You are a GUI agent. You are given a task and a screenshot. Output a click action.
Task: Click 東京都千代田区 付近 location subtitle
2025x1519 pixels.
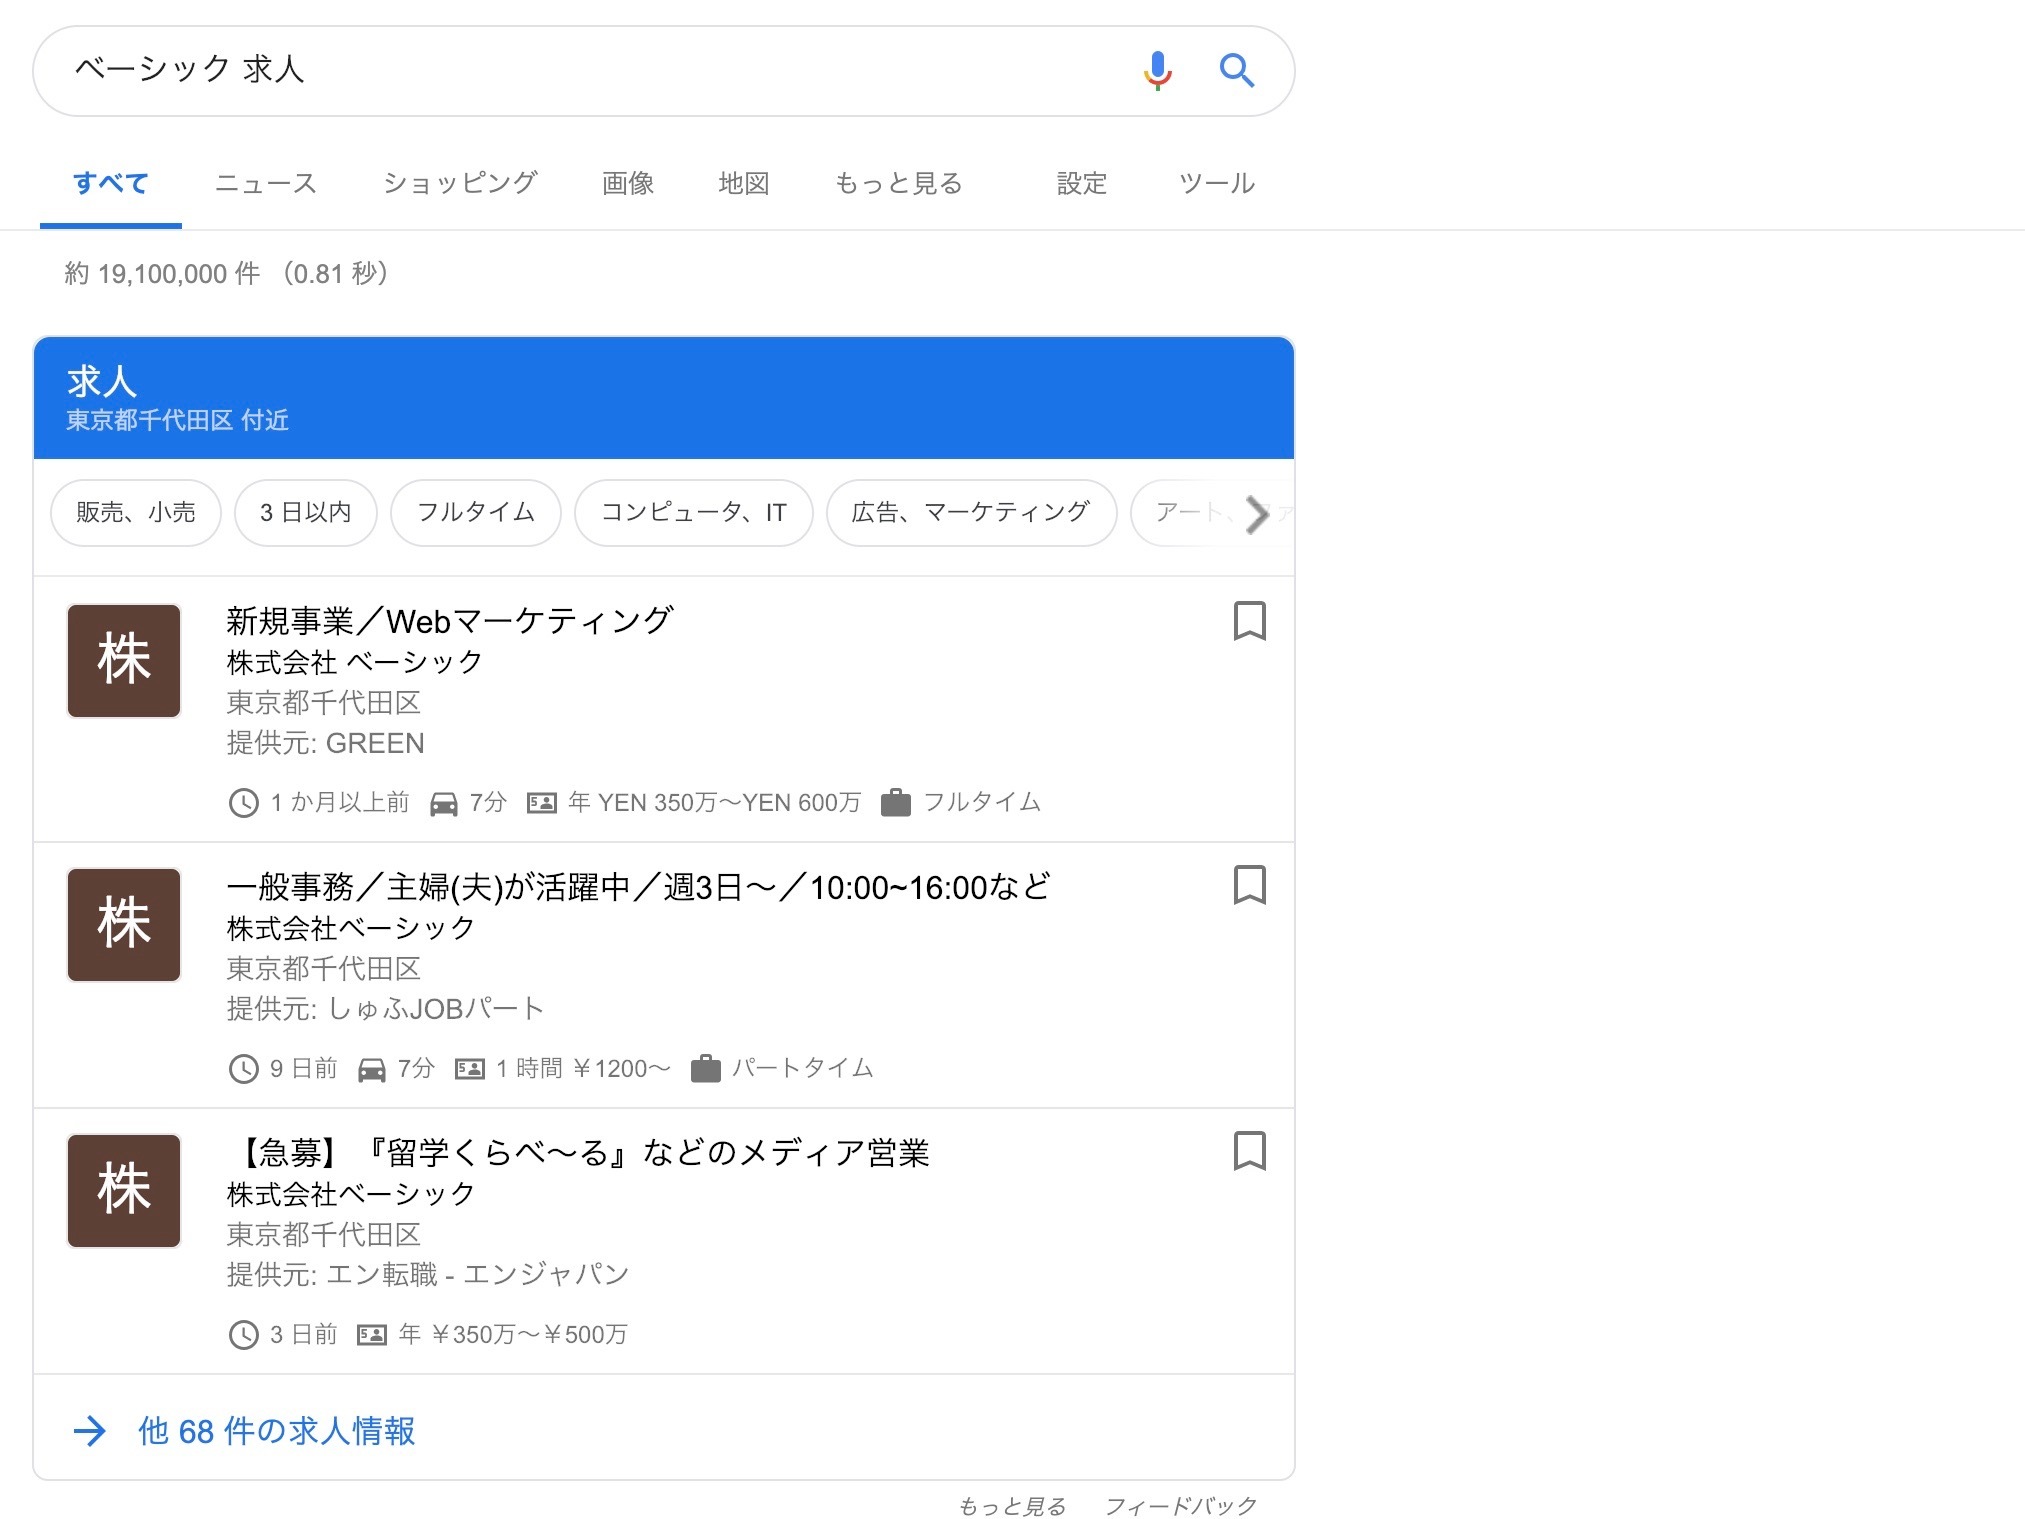point(178,420)
